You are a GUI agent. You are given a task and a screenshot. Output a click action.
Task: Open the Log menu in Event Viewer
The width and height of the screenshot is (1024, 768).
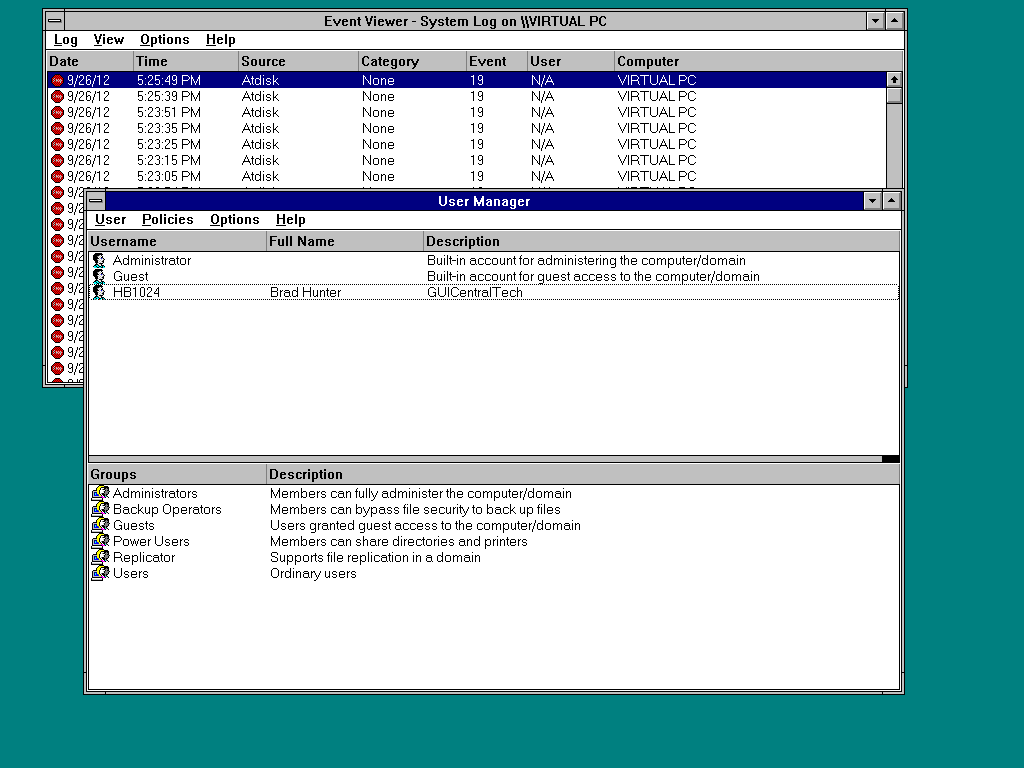pos(65,40)
